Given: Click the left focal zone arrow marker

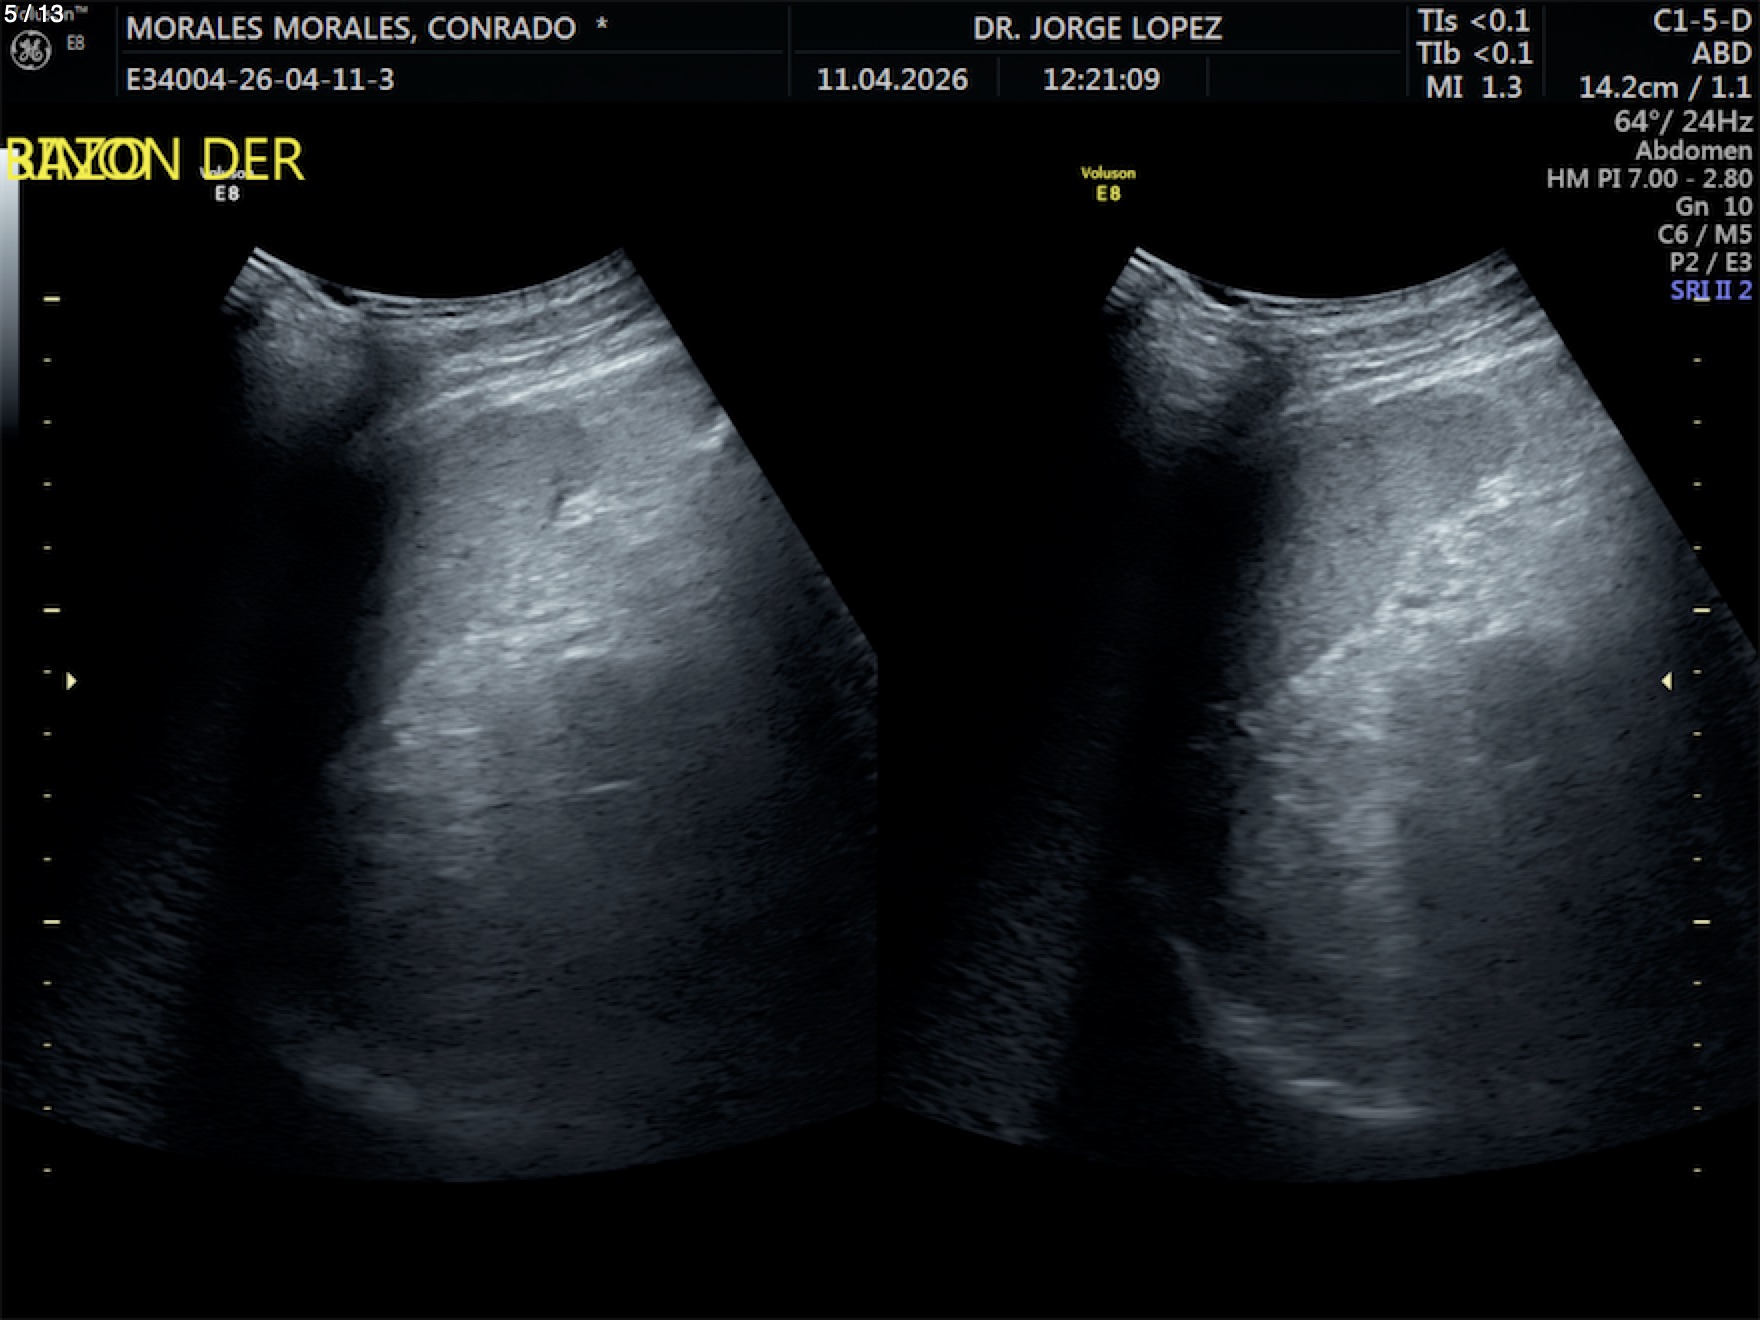Looking at the screenshot, I should click(71, 681).
